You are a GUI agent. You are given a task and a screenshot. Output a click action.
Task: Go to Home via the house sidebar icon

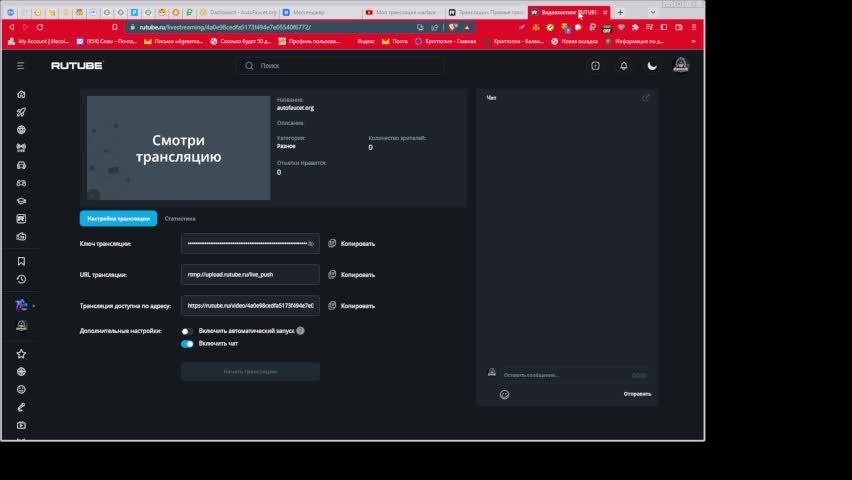[x=21, y=95]
